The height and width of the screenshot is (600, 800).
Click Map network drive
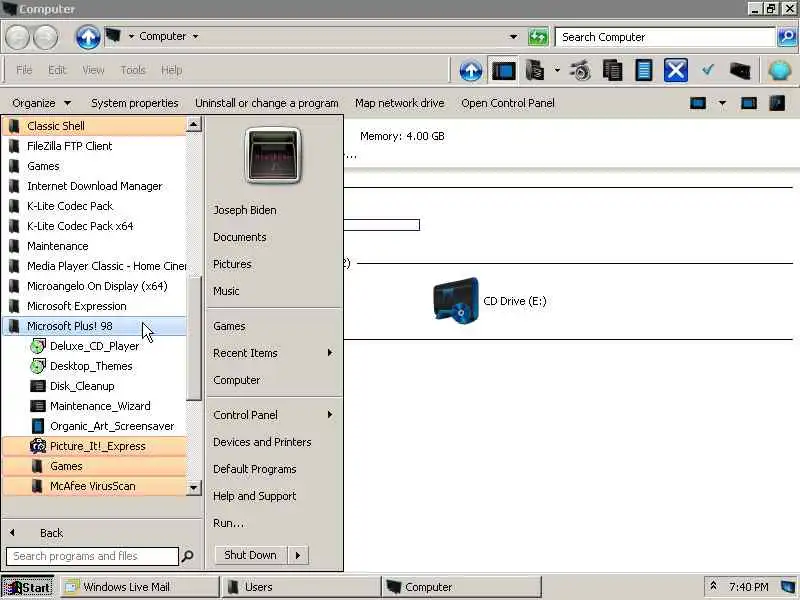point(399,103)
